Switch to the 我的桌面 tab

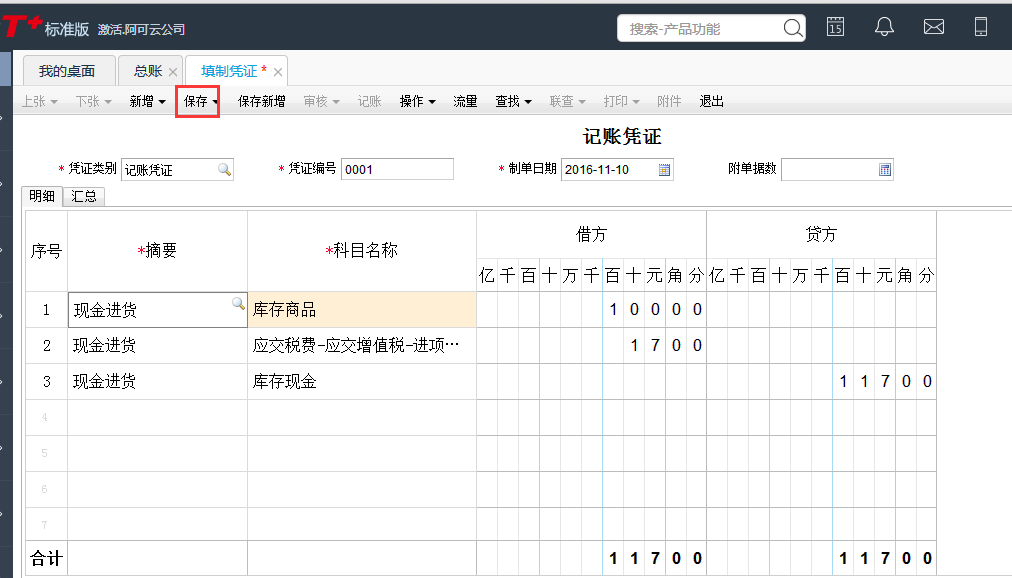(x=67, y=71)
